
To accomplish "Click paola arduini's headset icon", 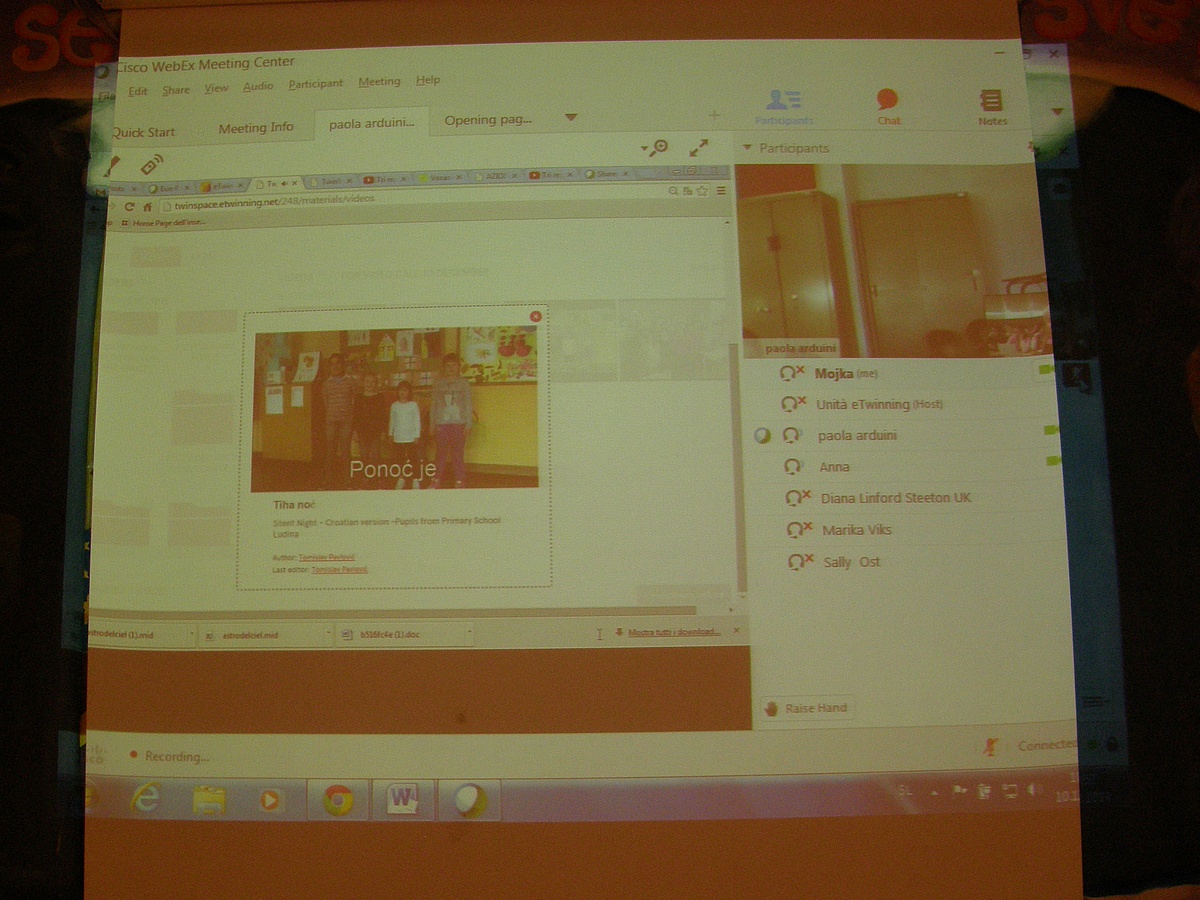I will pyautogui.click(x=793, y=435).
